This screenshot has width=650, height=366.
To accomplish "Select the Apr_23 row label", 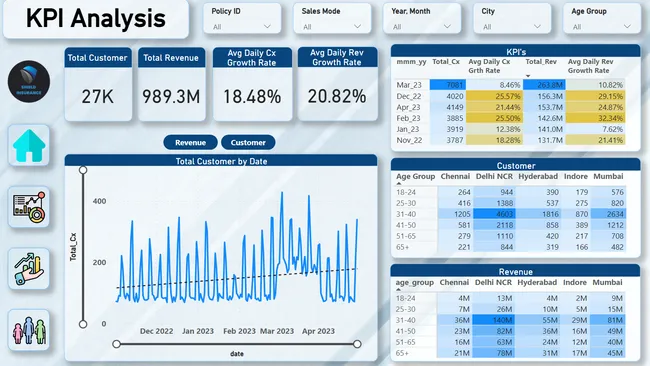I will point(408,107).
